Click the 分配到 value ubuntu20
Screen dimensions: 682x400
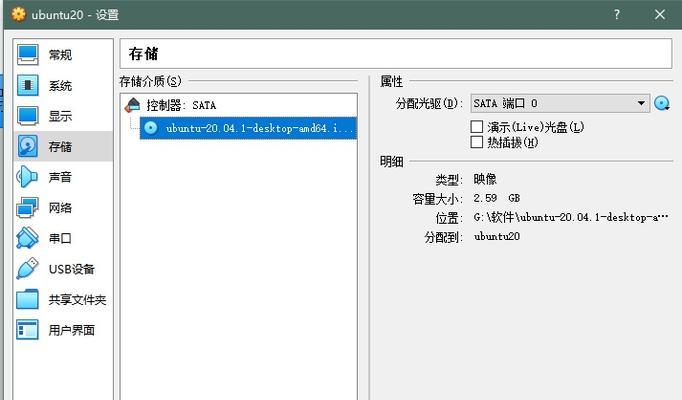click(x=497, y=236)
